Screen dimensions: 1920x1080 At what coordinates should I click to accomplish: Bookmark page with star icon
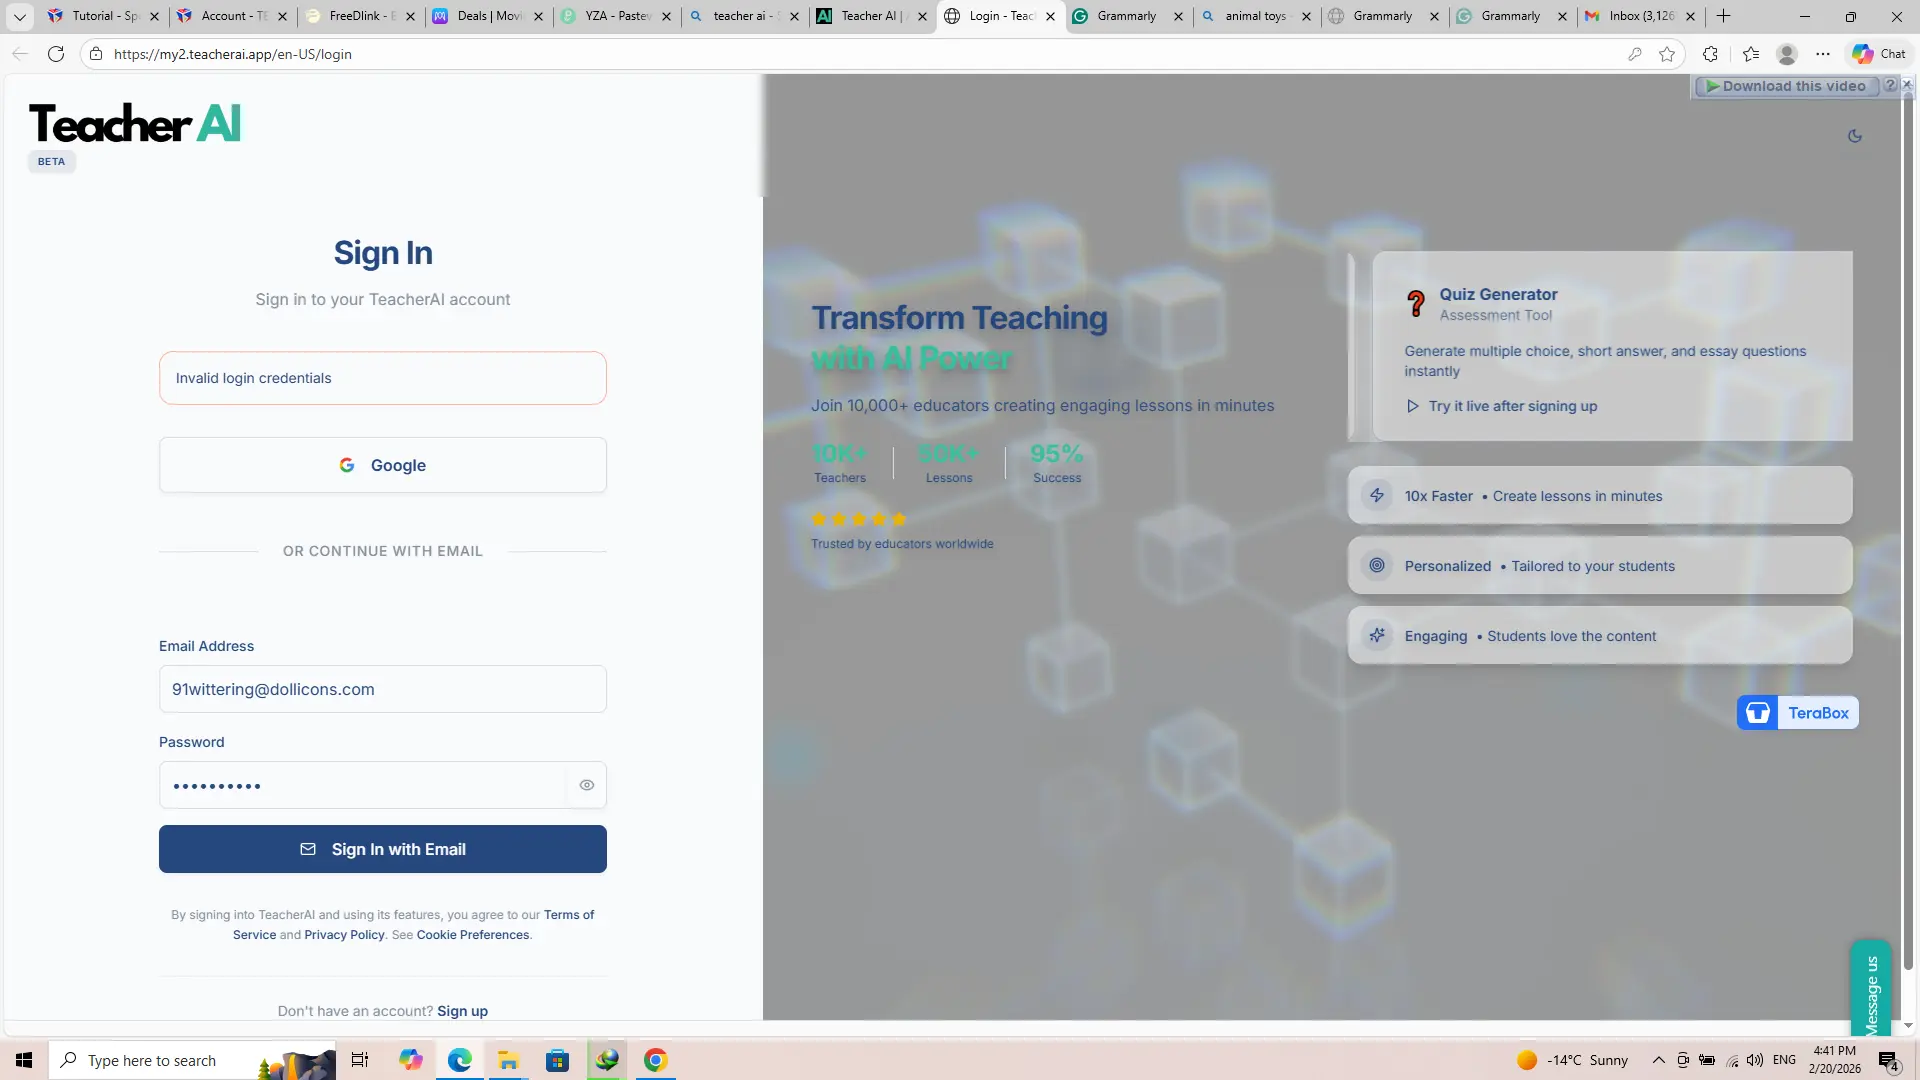(x=1667, y=54)
